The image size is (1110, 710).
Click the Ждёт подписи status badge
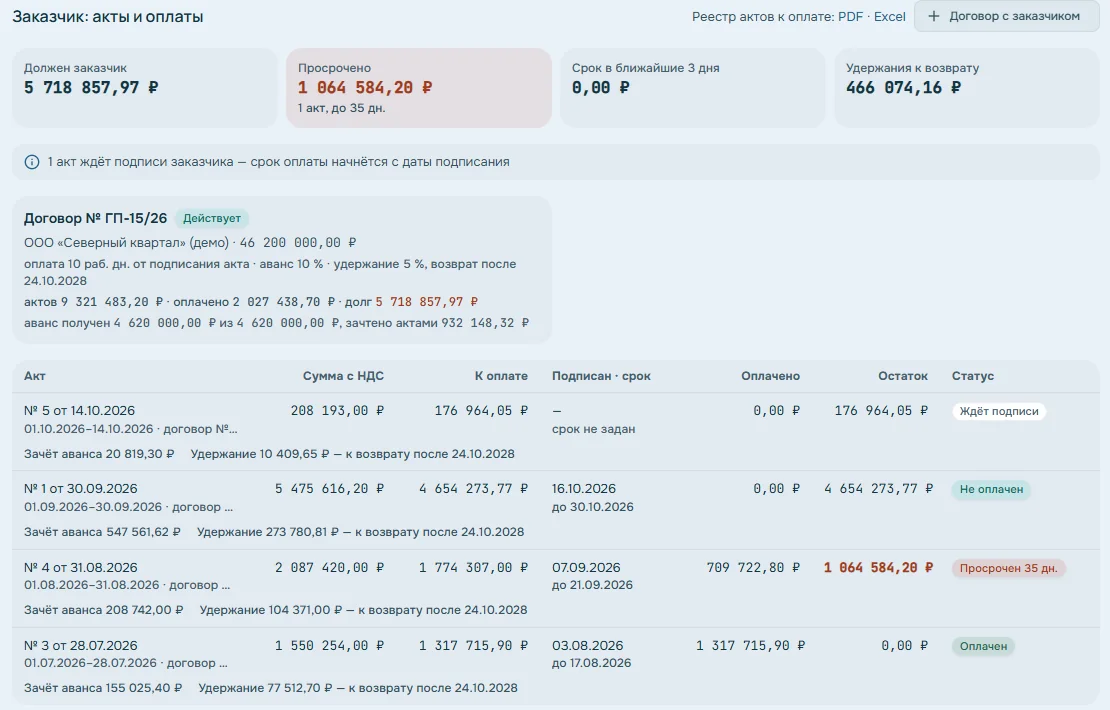coord(999,411)
